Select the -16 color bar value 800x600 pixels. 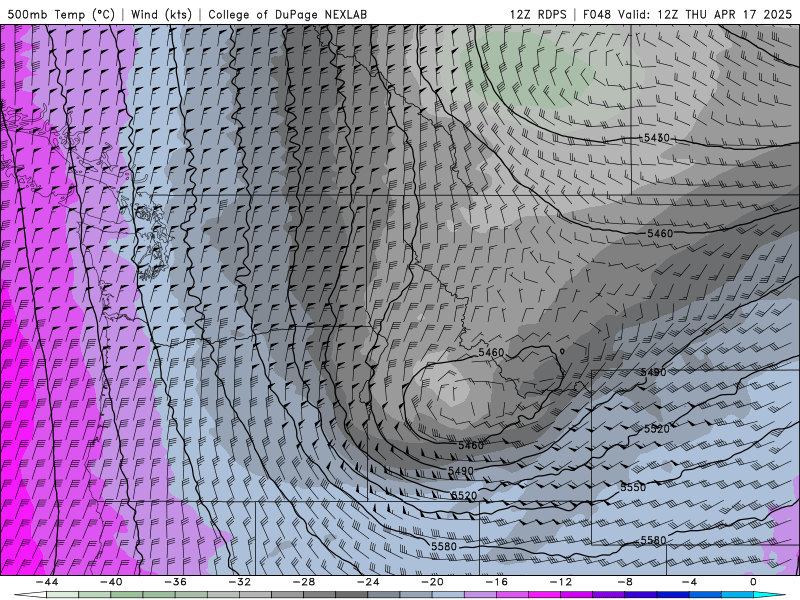(x=496, y=582)
